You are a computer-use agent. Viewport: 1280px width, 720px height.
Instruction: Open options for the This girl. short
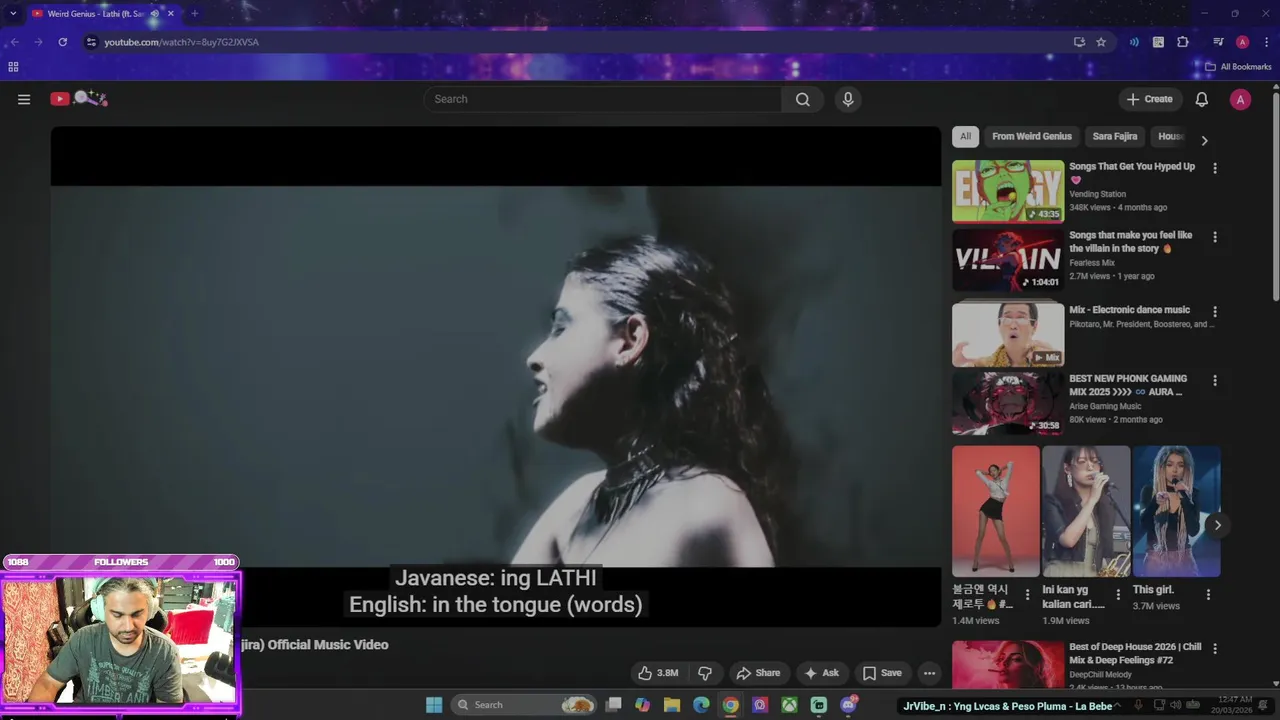[1208, 594]
